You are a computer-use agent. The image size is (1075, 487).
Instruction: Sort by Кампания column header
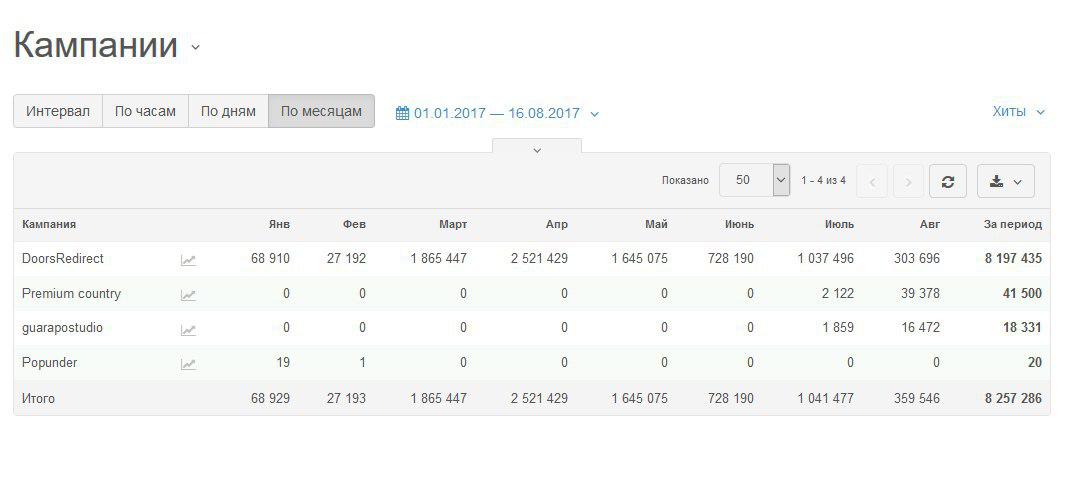(49, 224)
